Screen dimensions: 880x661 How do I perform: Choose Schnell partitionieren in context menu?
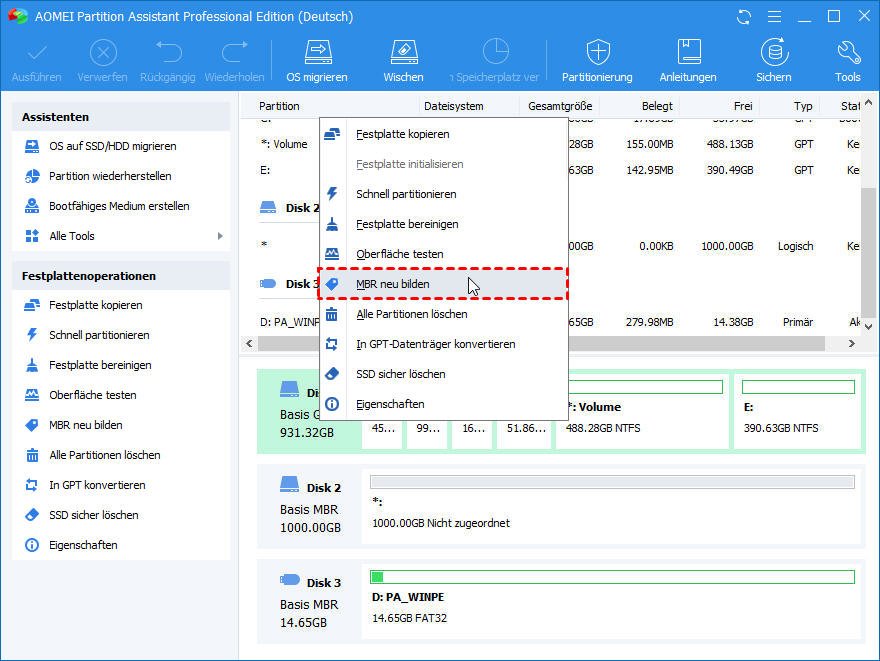pos(443,194)
